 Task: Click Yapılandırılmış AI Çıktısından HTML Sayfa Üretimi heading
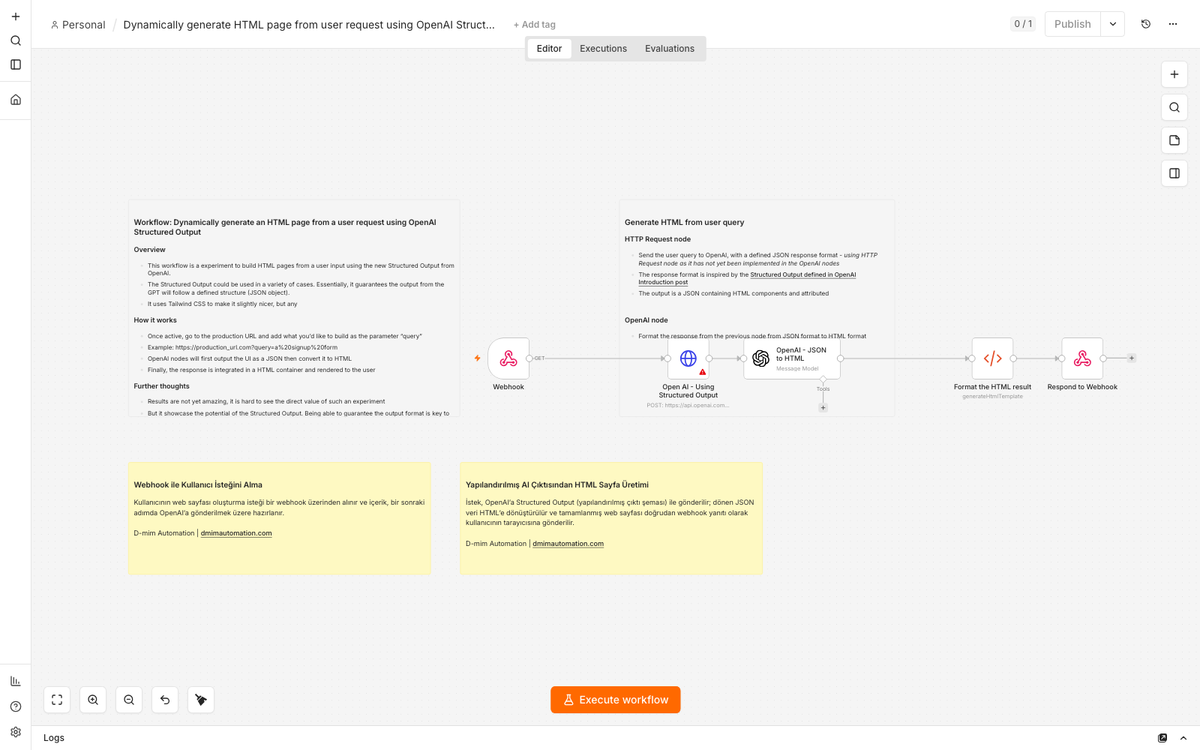(x=557, y=485)
